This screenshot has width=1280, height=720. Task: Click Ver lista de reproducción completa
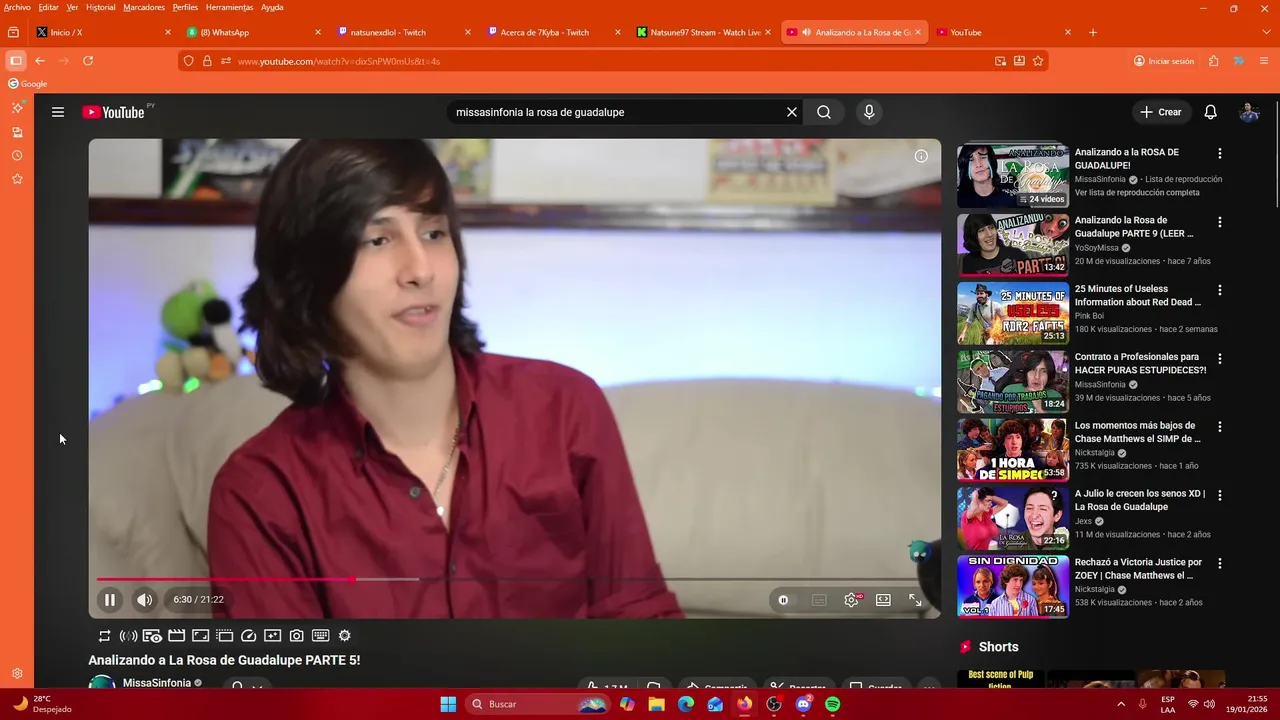[1137, 192]
